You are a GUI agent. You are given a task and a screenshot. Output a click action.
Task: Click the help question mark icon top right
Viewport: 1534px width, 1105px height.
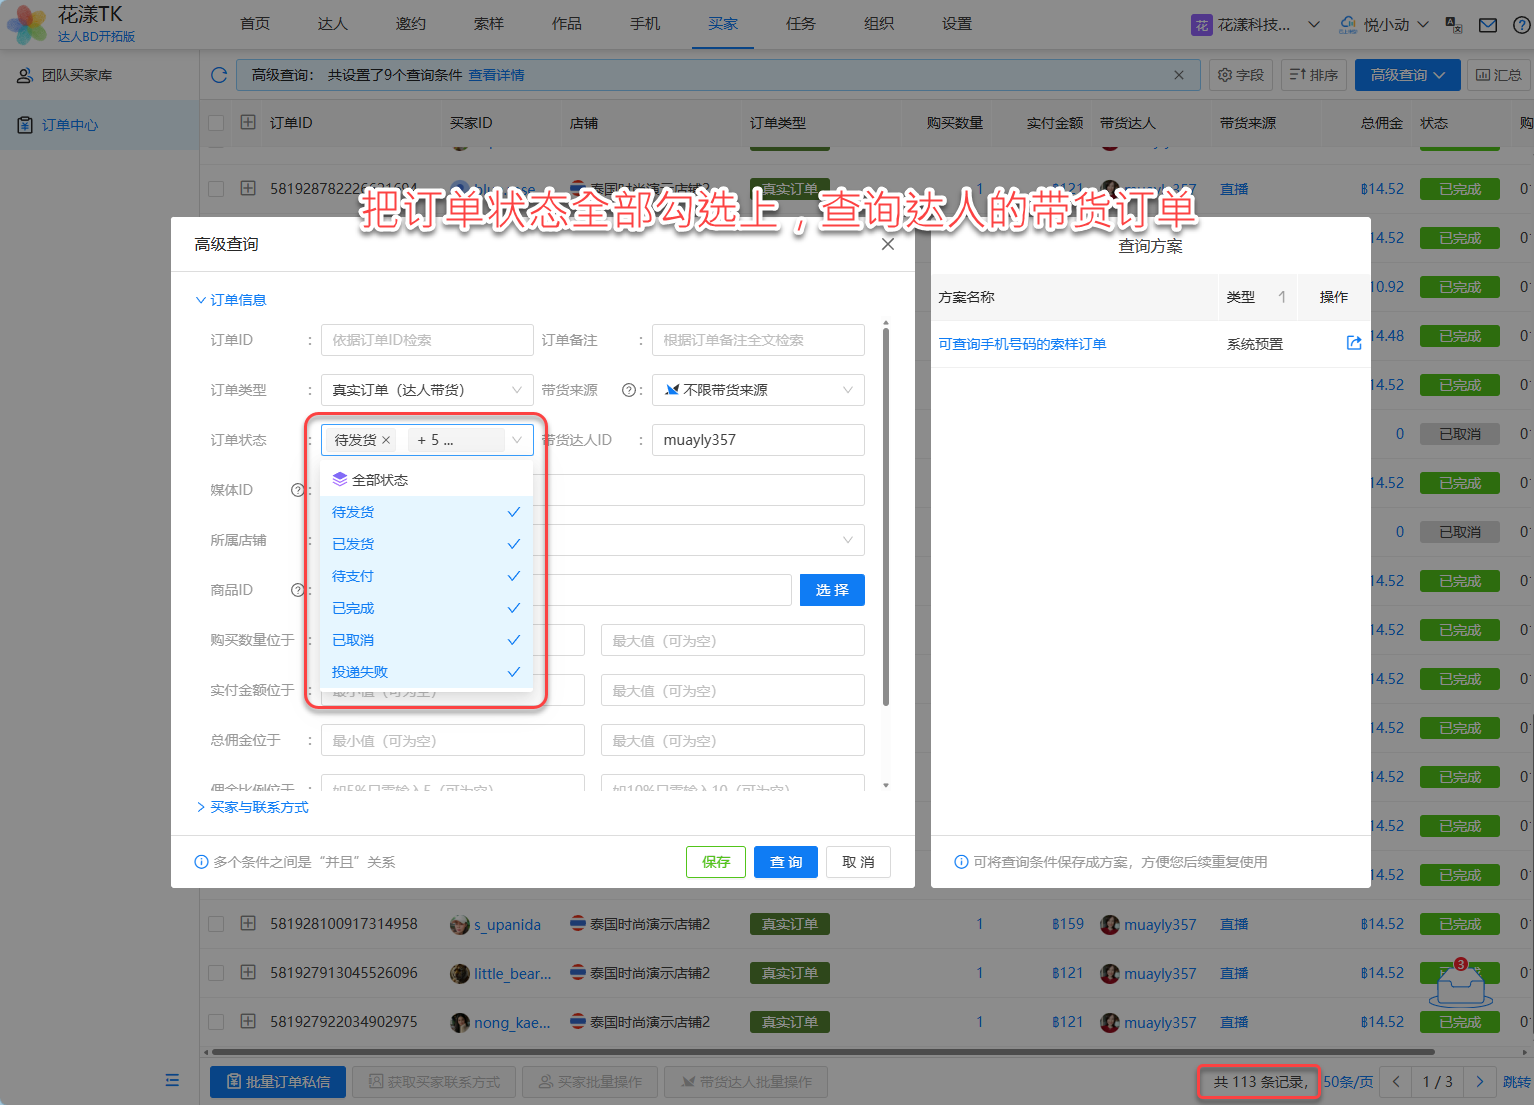1521,25
